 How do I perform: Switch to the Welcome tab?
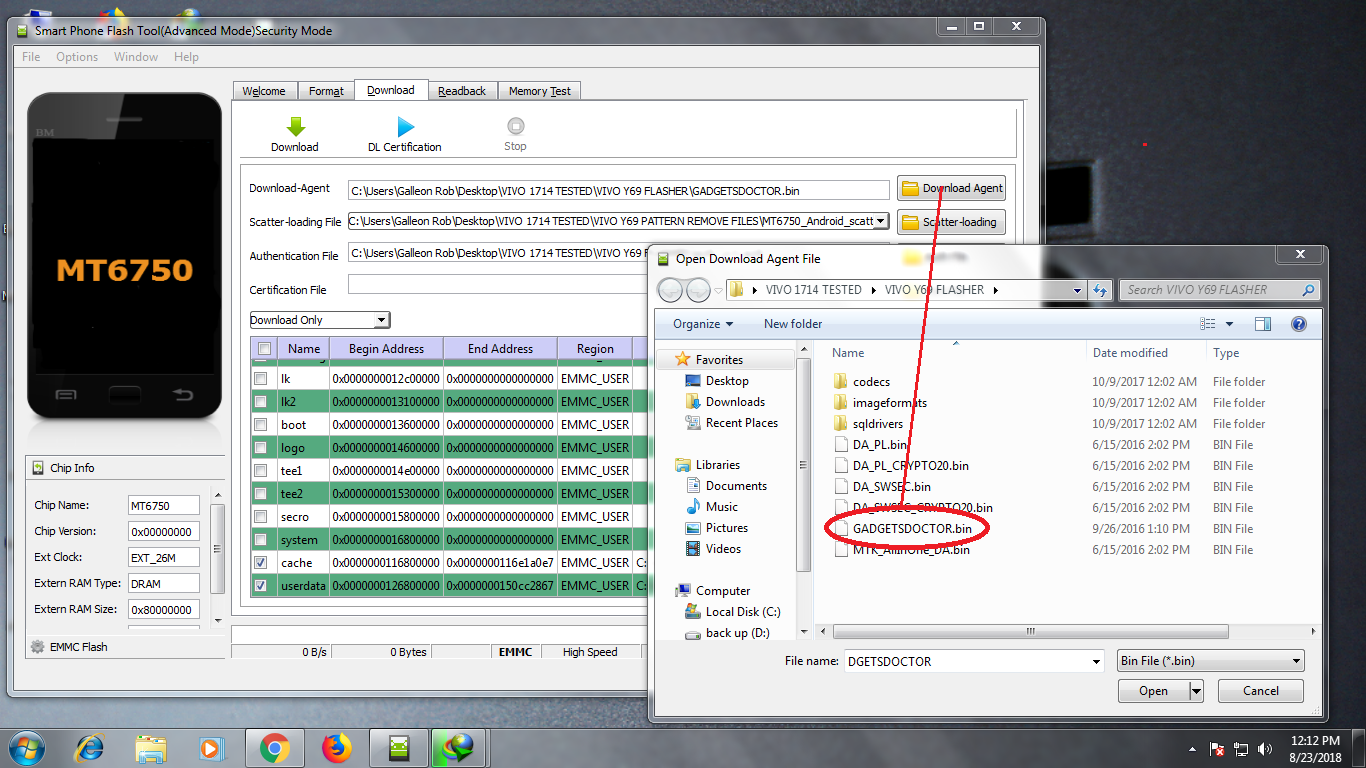pos(264,91)
